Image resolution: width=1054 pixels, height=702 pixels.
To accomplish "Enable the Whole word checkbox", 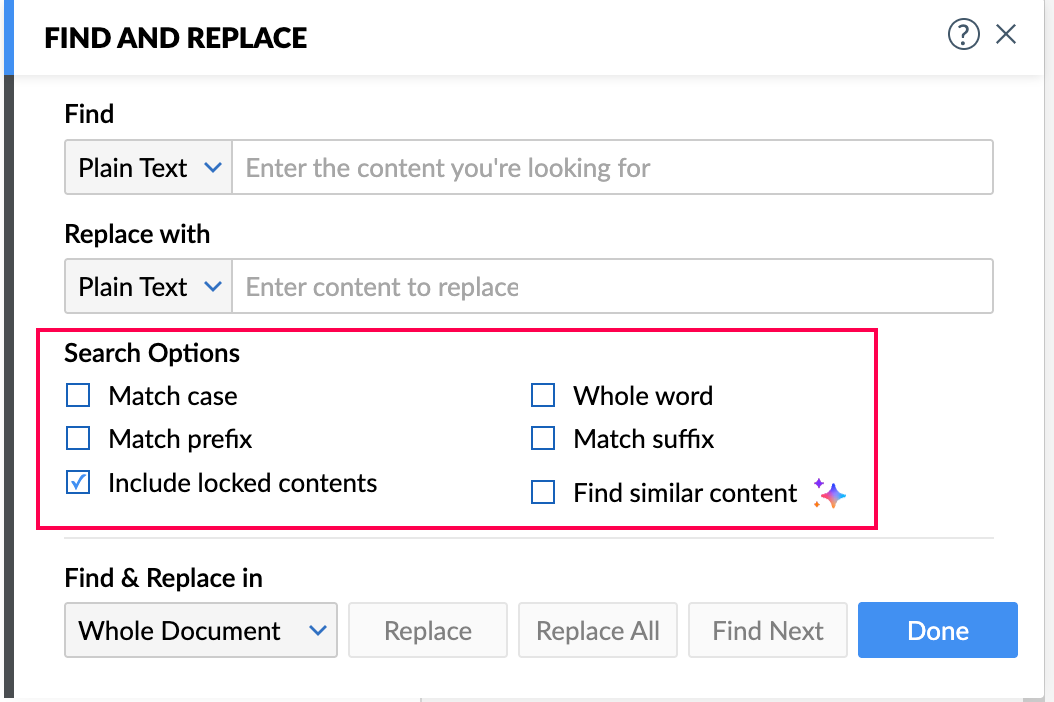I will (543, 396).
